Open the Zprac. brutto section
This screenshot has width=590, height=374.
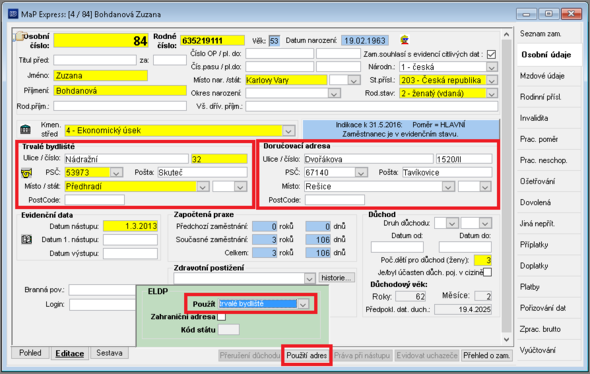(x=540, y=329)
